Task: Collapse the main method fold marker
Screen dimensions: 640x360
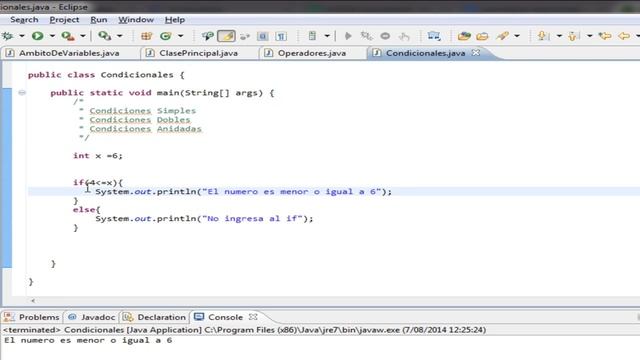Action: [22, 93]
